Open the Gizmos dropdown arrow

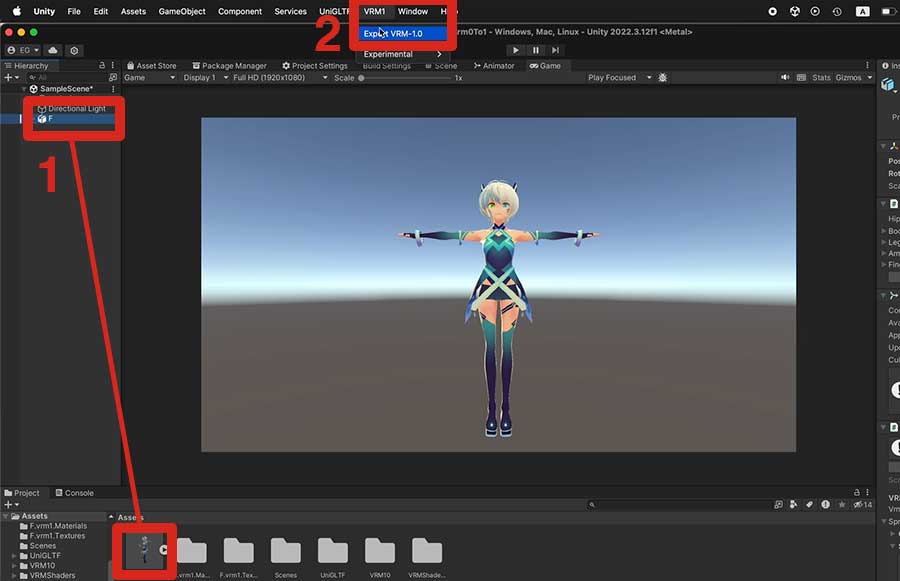pyautogui.click(x=870, y=78)
